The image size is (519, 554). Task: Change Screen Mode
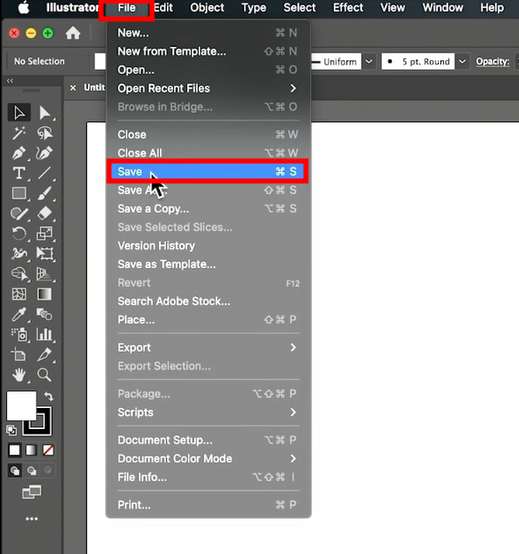tap(31, 492)
